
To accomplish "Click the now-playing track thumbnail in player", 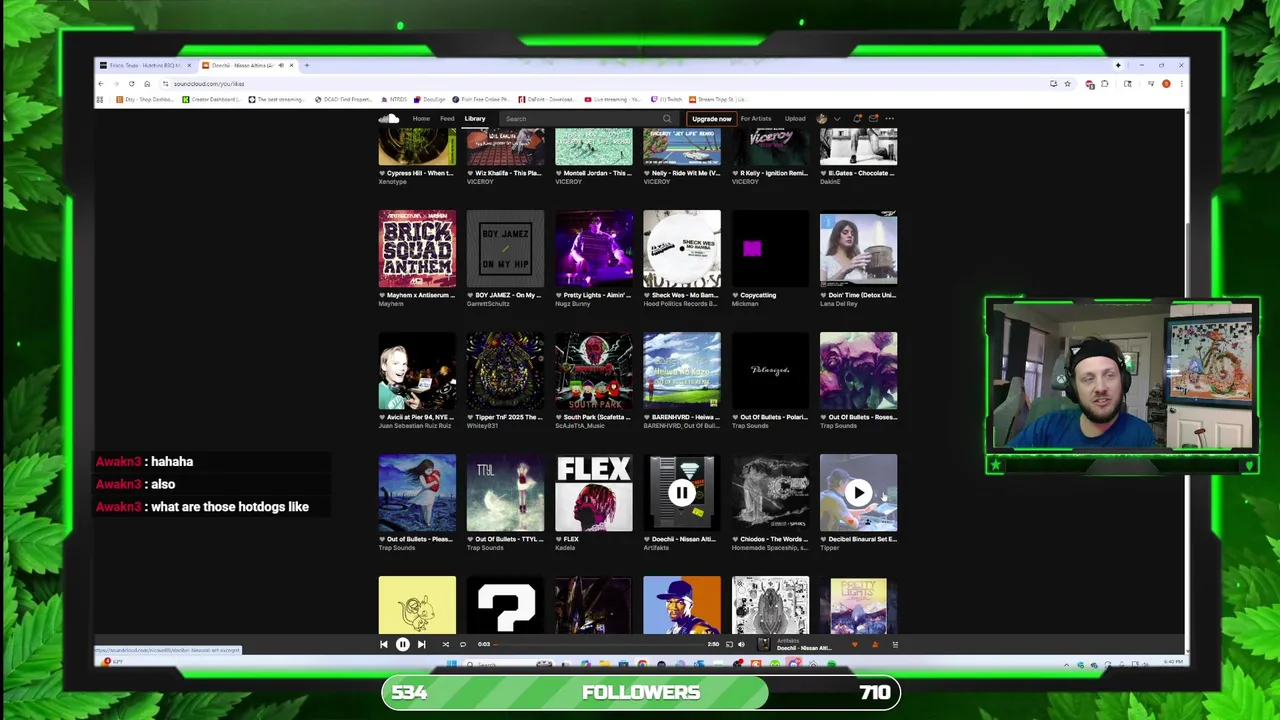I will (763, 644).
